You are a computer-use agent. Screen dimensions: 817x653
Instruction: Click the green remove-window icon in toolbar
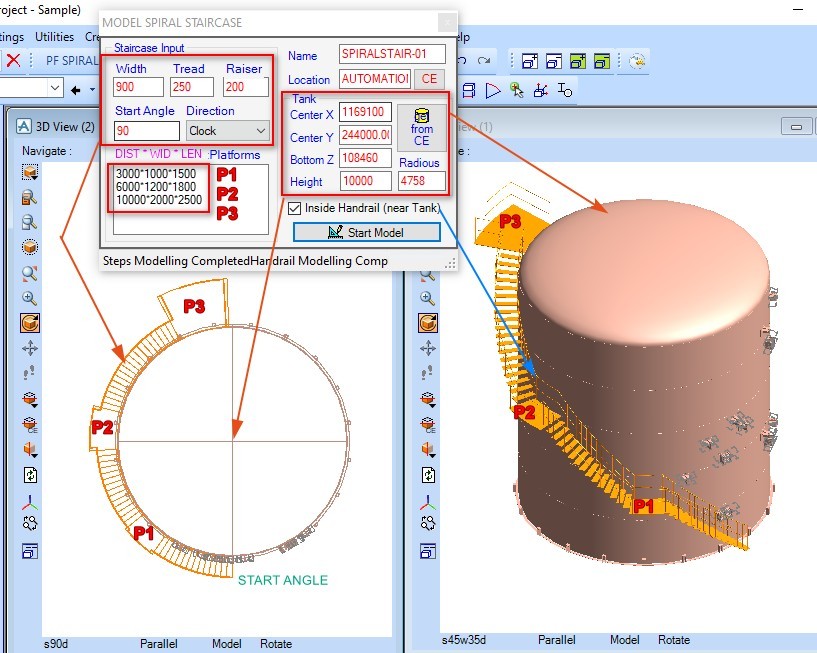click(602, 61)
